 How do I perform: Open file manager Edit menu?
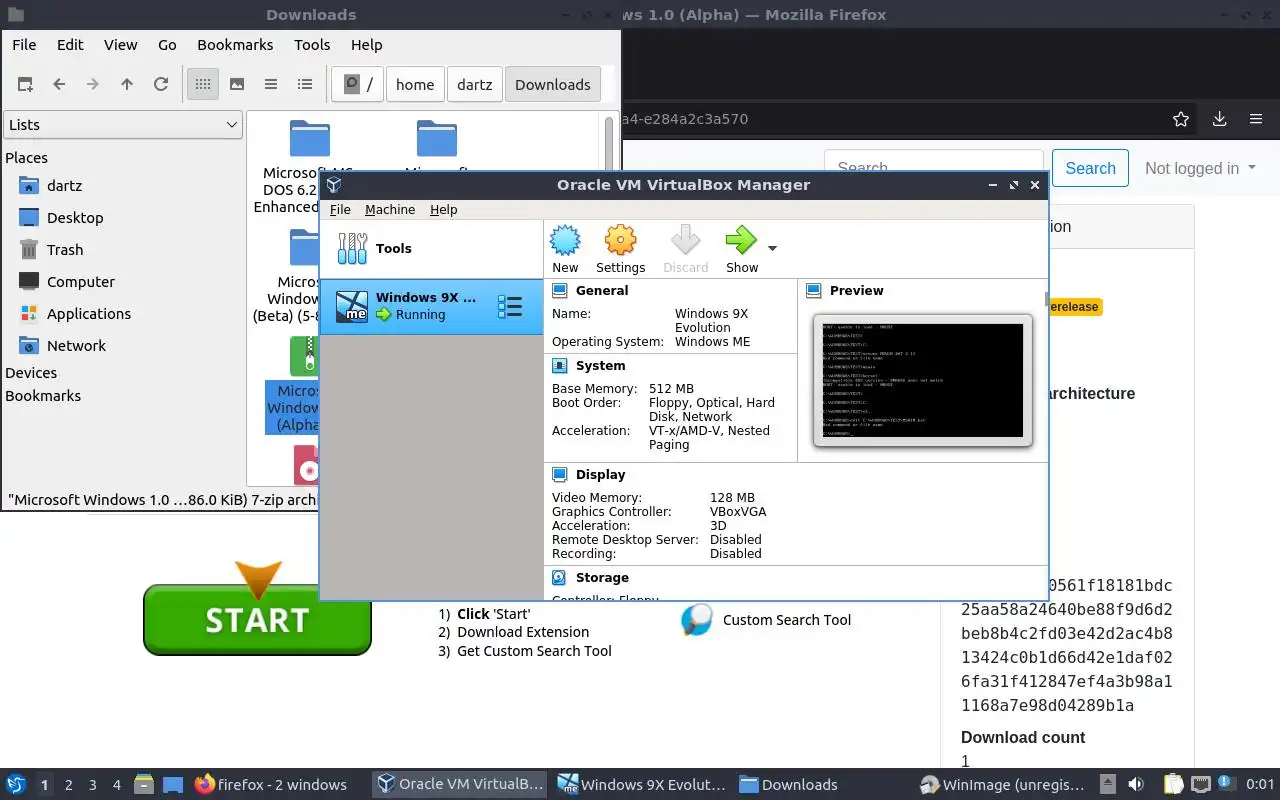70,45
